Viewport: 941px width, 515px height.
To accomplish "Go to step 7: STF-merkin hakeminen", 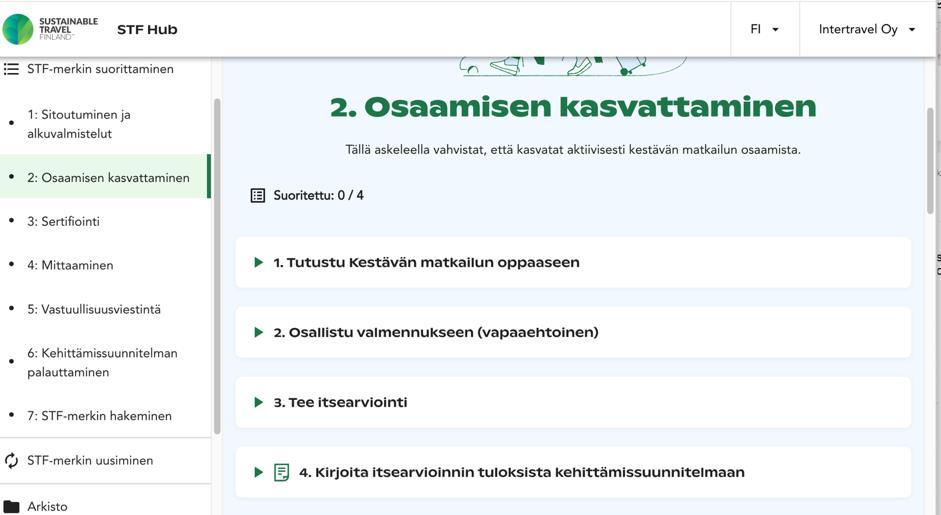I will coord(99,416).
